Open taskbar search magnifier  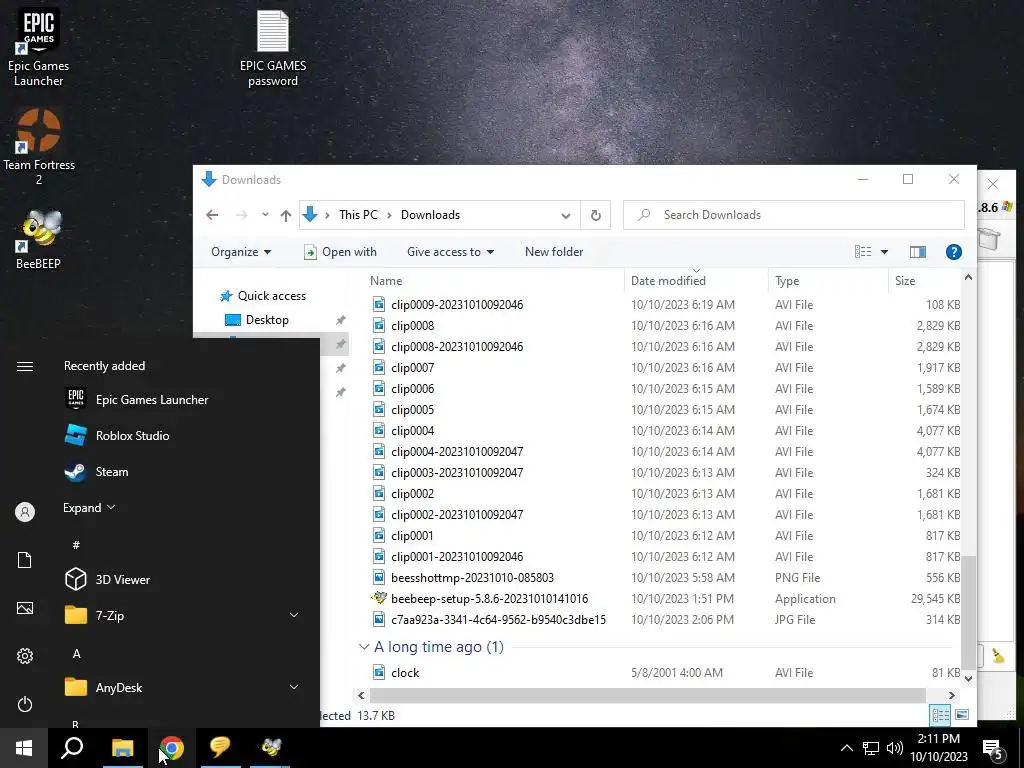click(72, 748)
